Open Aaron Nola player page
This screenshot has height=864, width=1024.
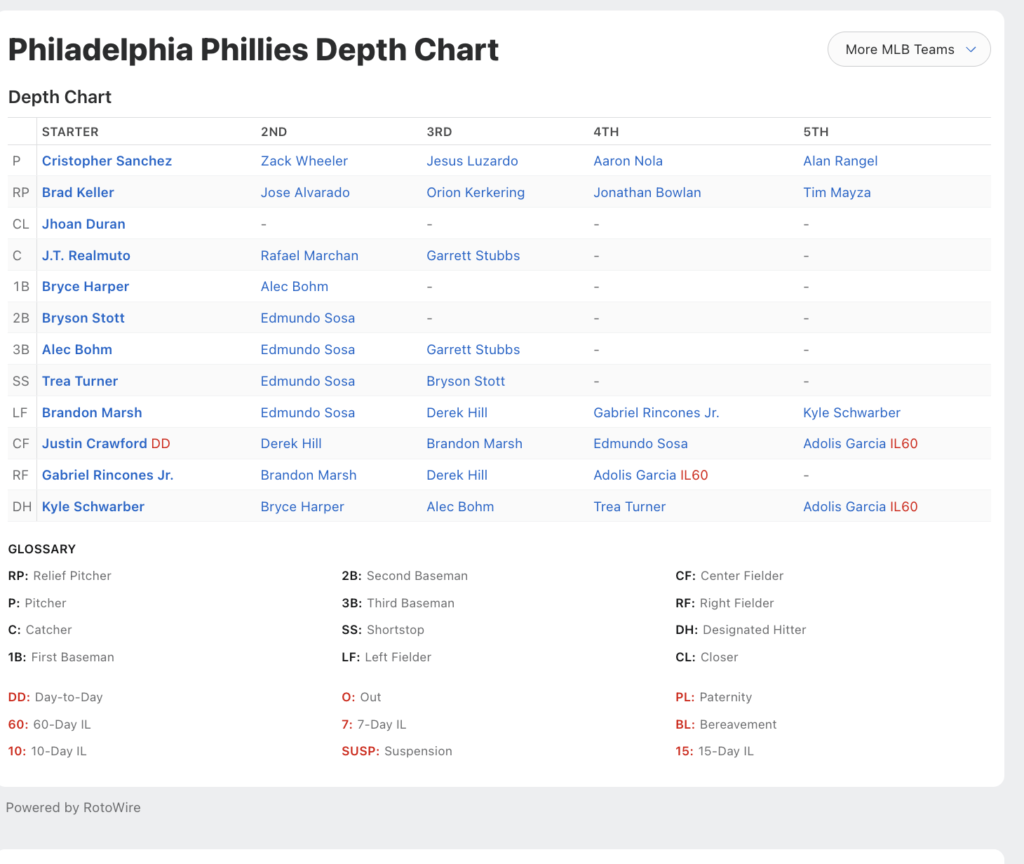(628, 161)
